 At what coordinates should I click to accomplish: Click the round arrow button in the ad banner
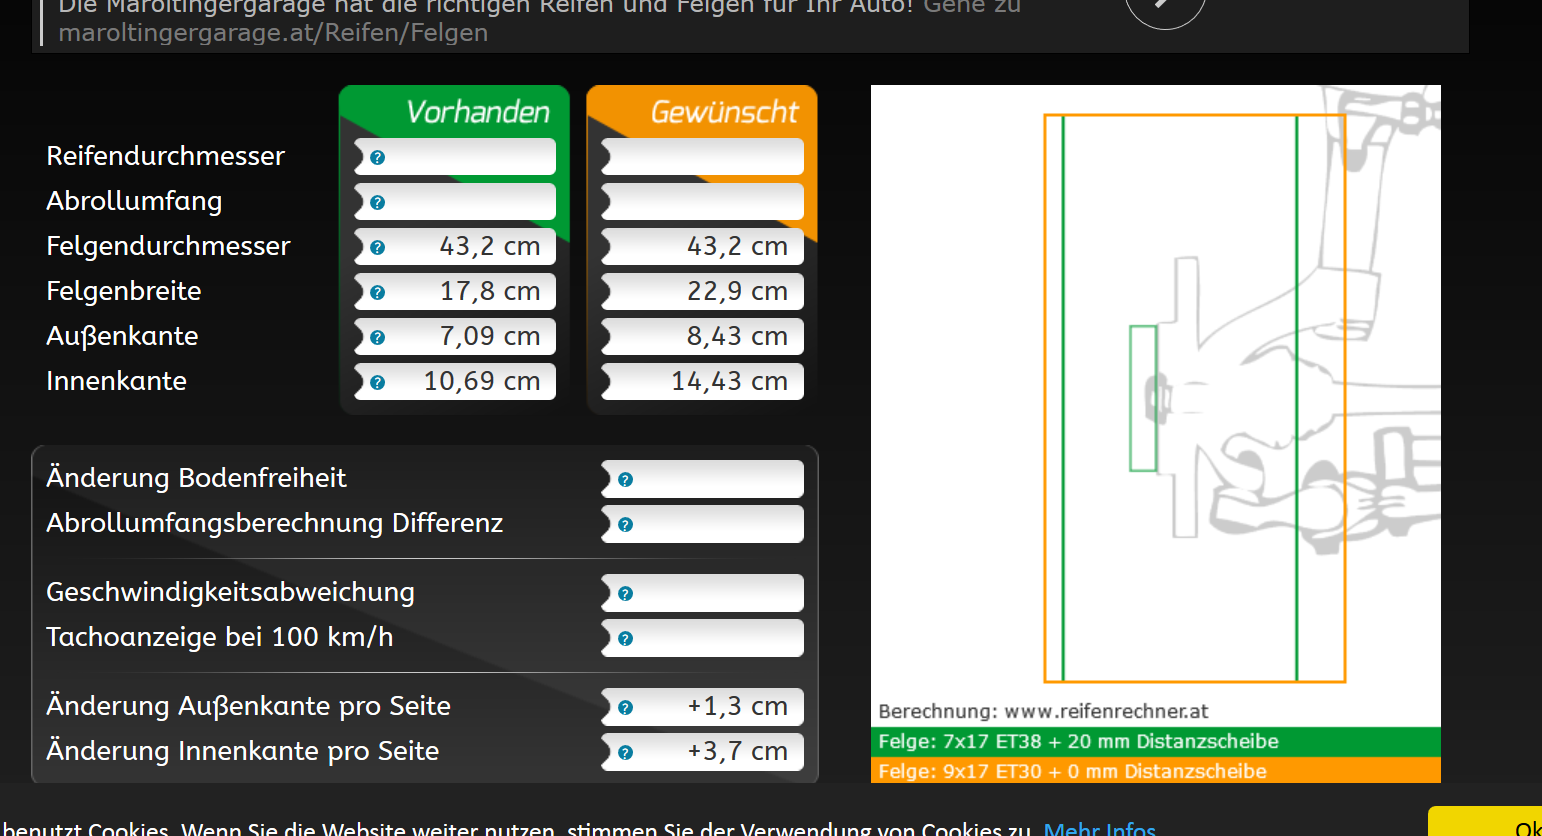(x=1165, y=10)
